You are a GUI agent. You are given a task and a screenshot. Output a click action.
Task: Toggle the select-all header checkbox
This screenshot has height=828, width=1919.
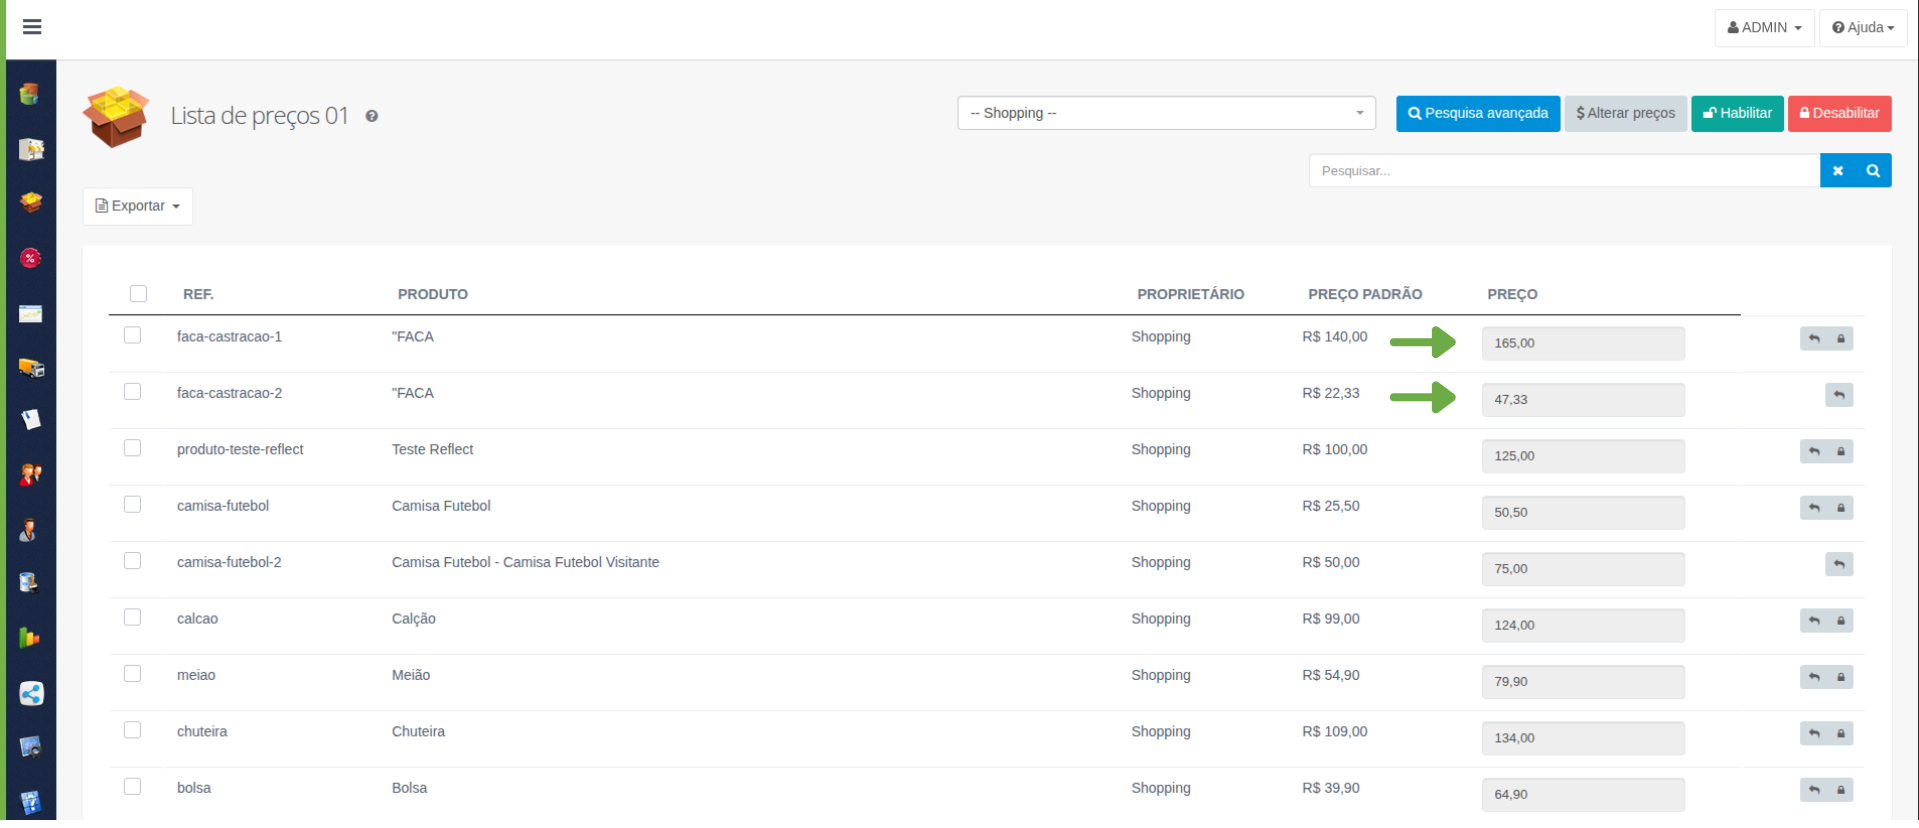[138, 293]
